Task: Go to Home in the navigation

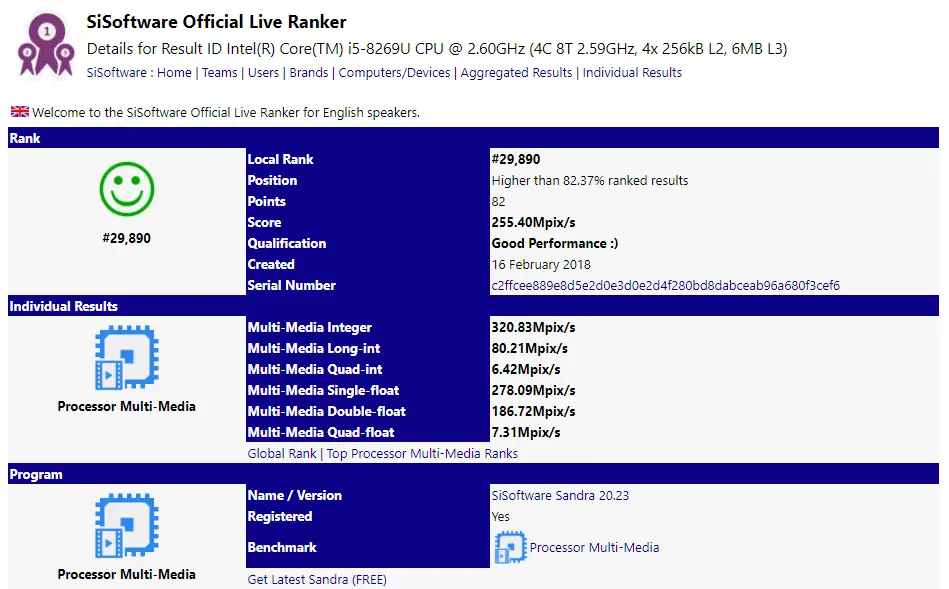Action: tap(174, 73)
